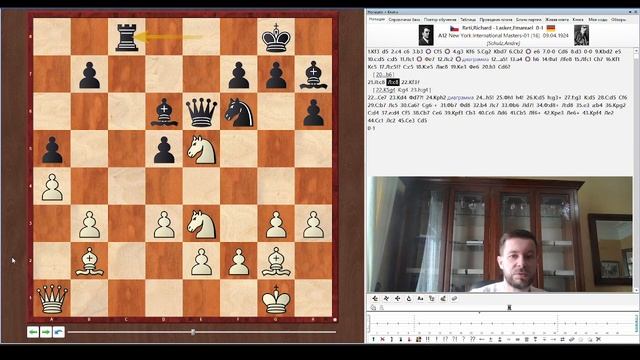640x360 pixels.
Task: Add the '=' equal position symbol
Action: click(509, 339)
